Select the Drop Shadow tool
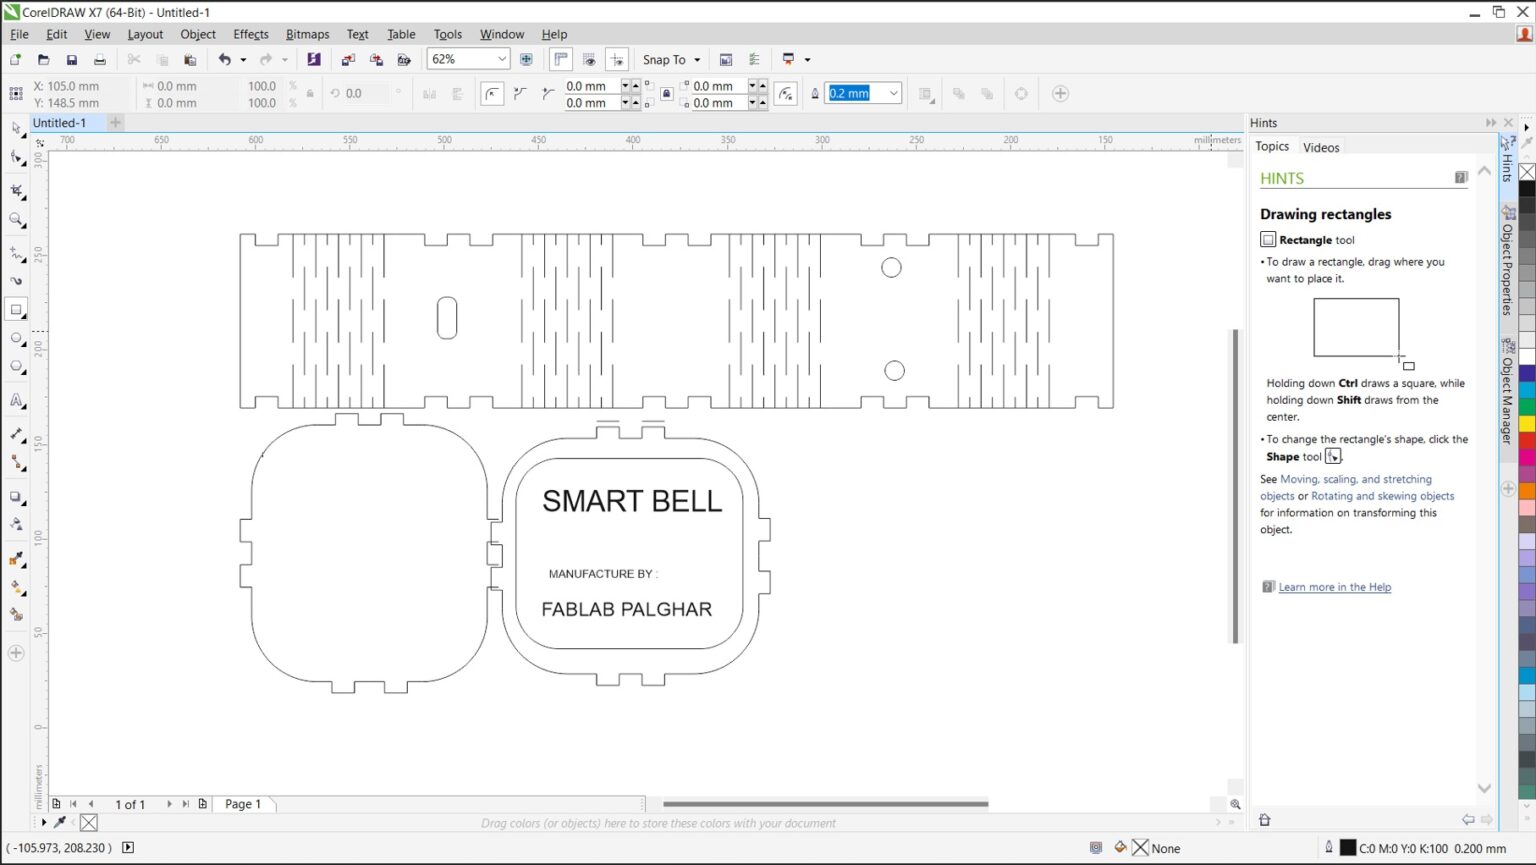Viewport: 1536px width, 865px height. [16, 496]
